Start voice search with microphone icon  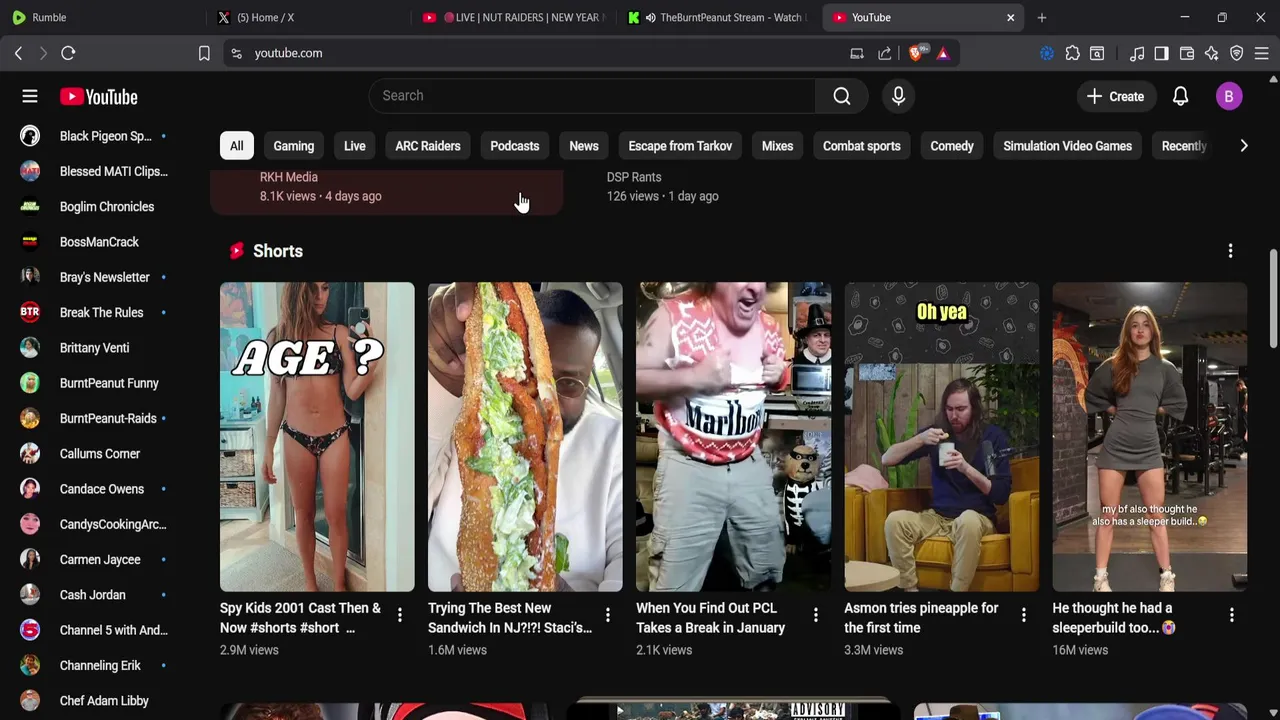click(x=898, y=96)
